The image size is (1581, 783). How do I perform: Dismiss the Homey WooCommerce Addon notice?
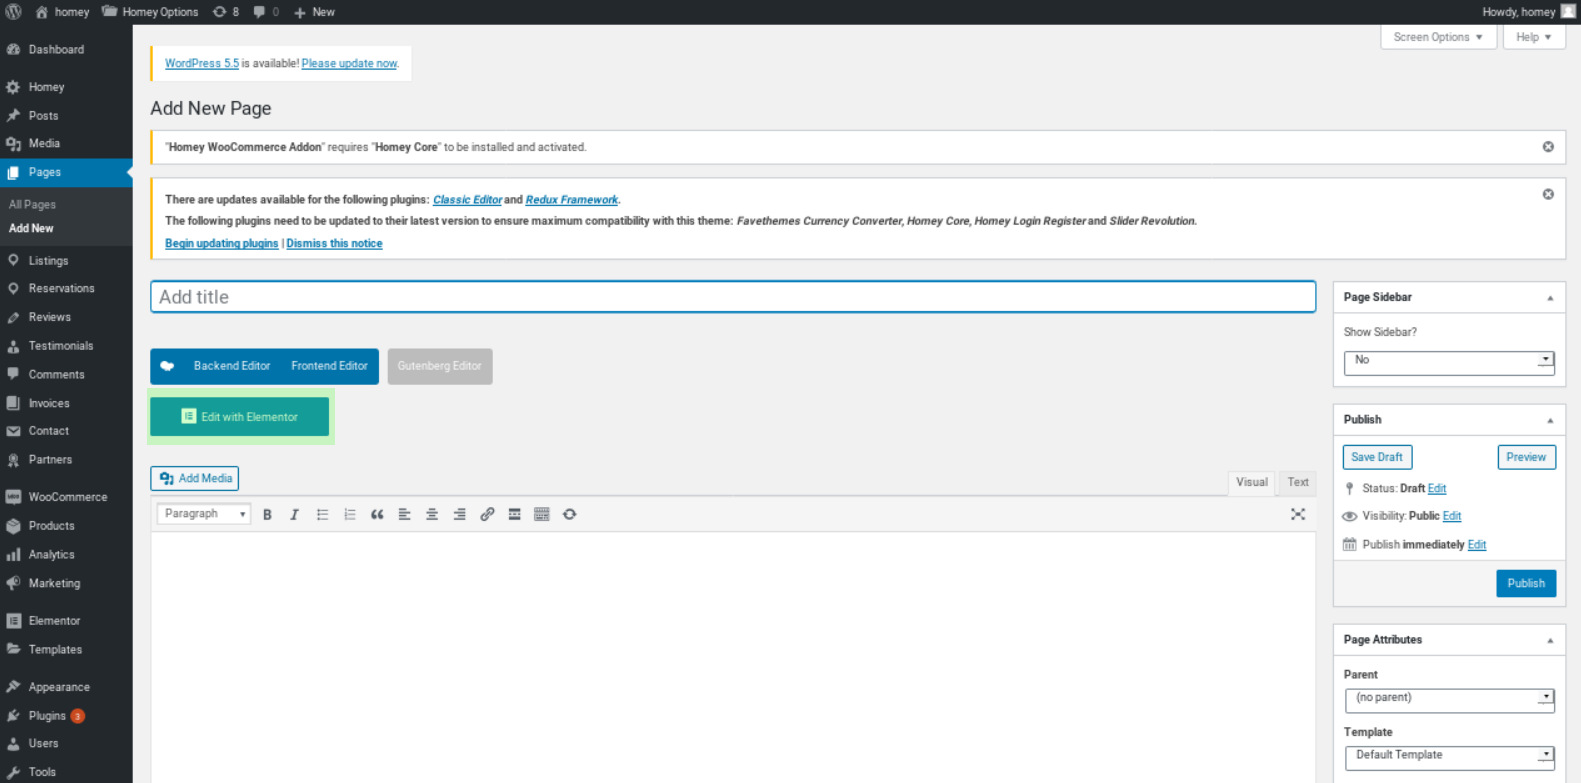pyautogui.click(x=1548, y=147)
